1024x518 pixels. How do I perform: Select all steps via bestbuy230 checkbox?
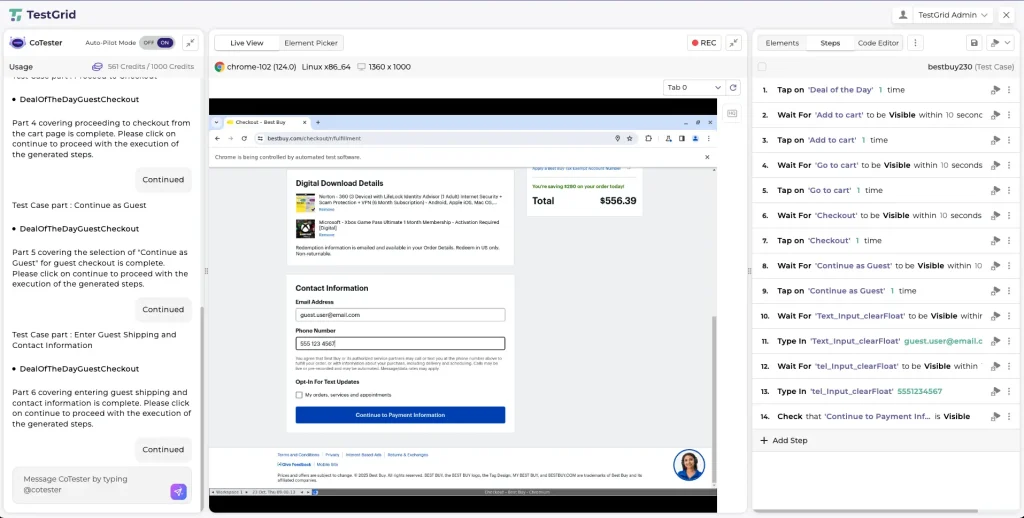761,67
